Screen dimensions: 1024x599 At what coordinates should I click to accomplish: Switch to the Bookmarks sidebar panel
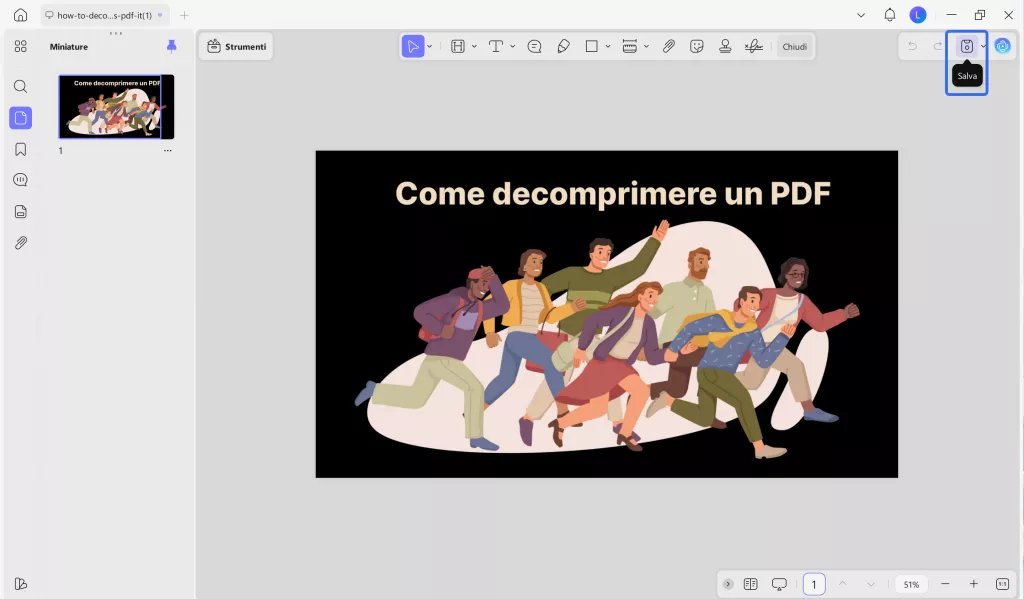pos(20,148)
